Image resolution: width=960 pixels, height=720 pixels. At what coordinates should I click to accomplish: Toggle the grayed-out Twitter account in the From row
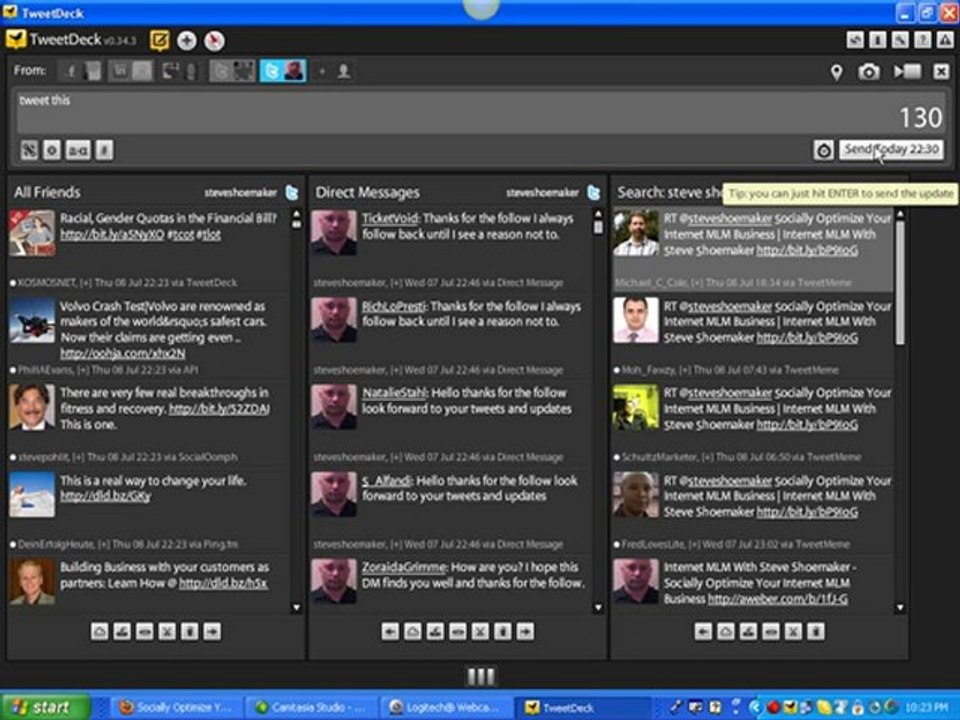(x=233, y=71)
